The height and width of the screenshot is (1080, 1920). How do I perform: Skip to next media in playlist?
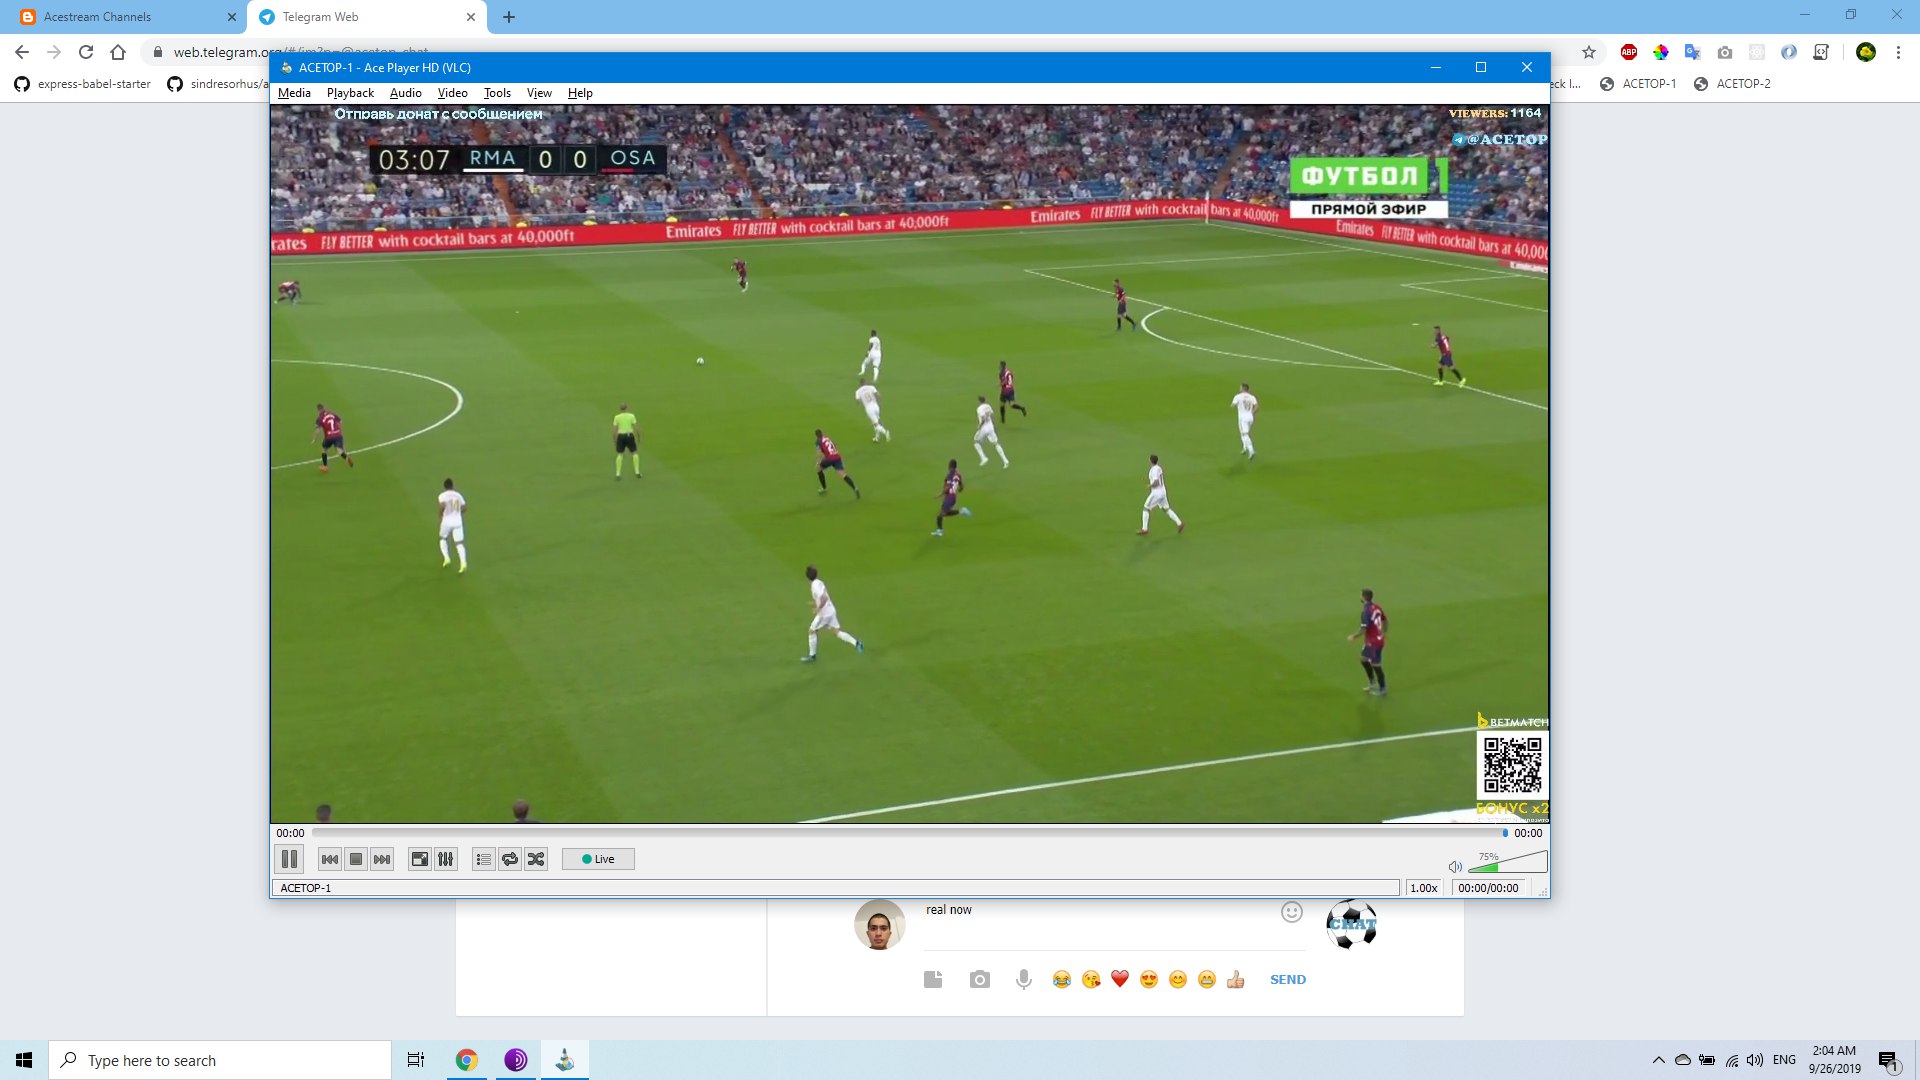coord(382,859)
